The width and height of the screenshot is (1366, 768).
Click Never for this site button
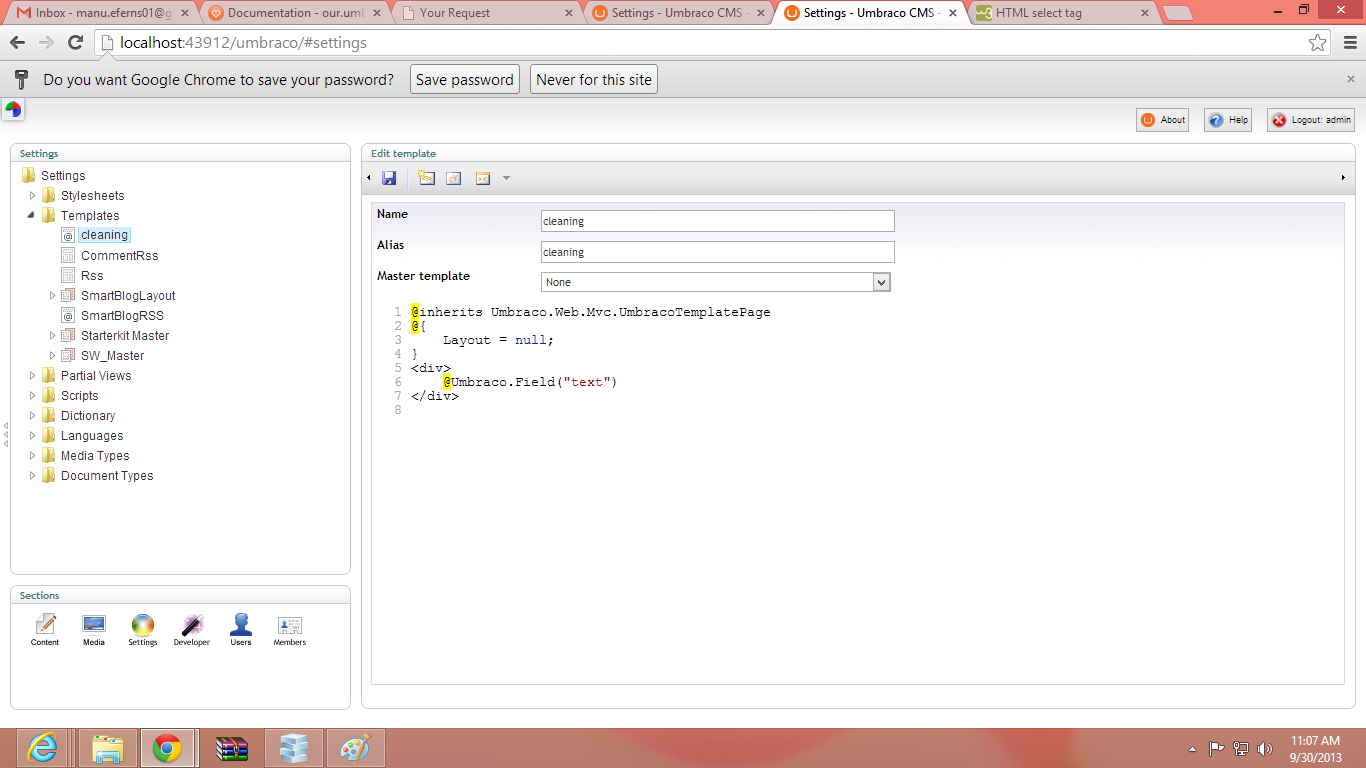[594, 80]
